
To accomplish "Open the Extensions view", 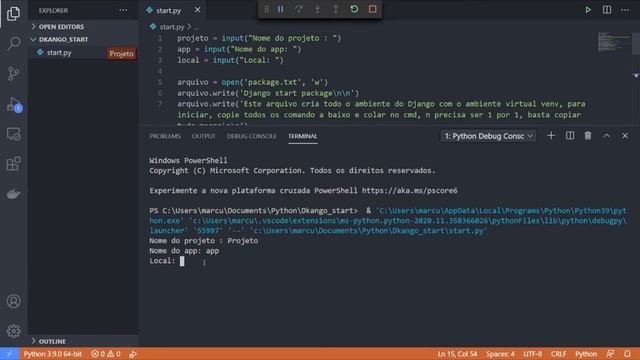I will 13,164.
